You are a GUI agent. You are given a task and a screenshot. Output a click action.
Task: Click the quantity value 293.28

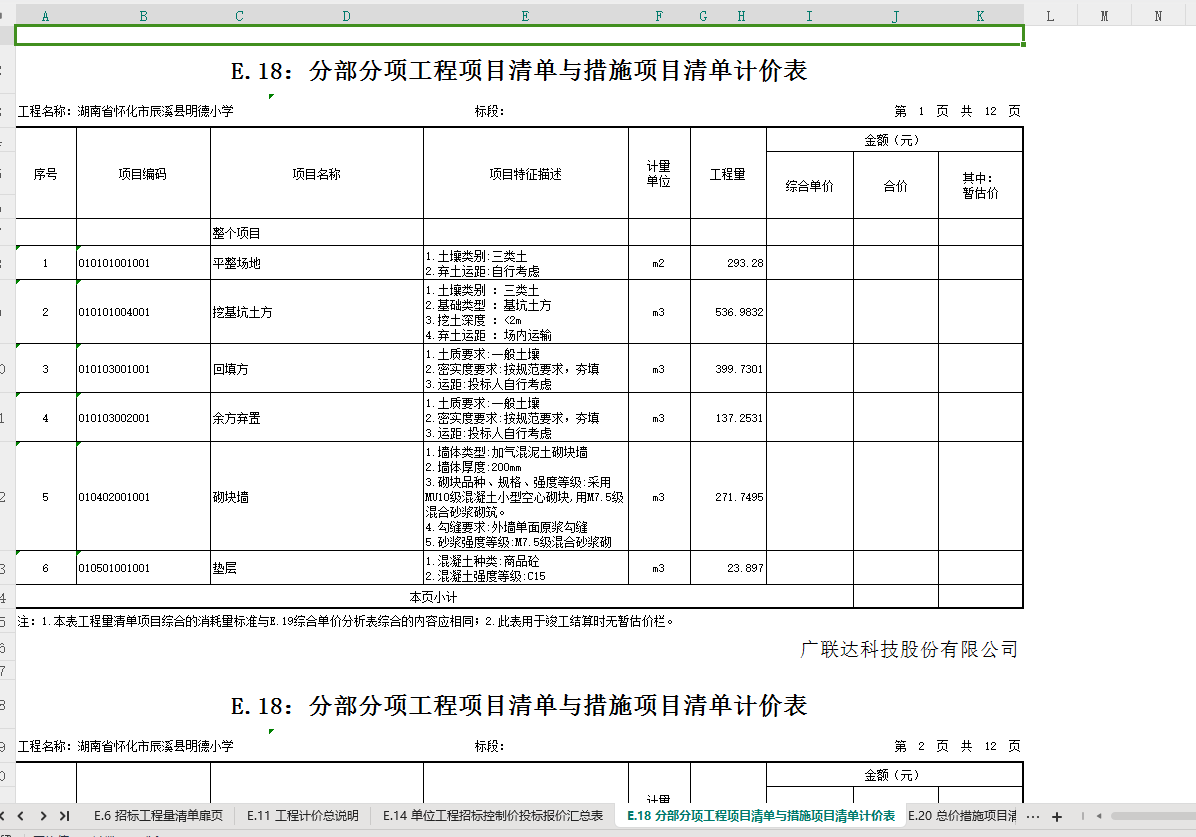pyautogui.click(x=728, y=263)
